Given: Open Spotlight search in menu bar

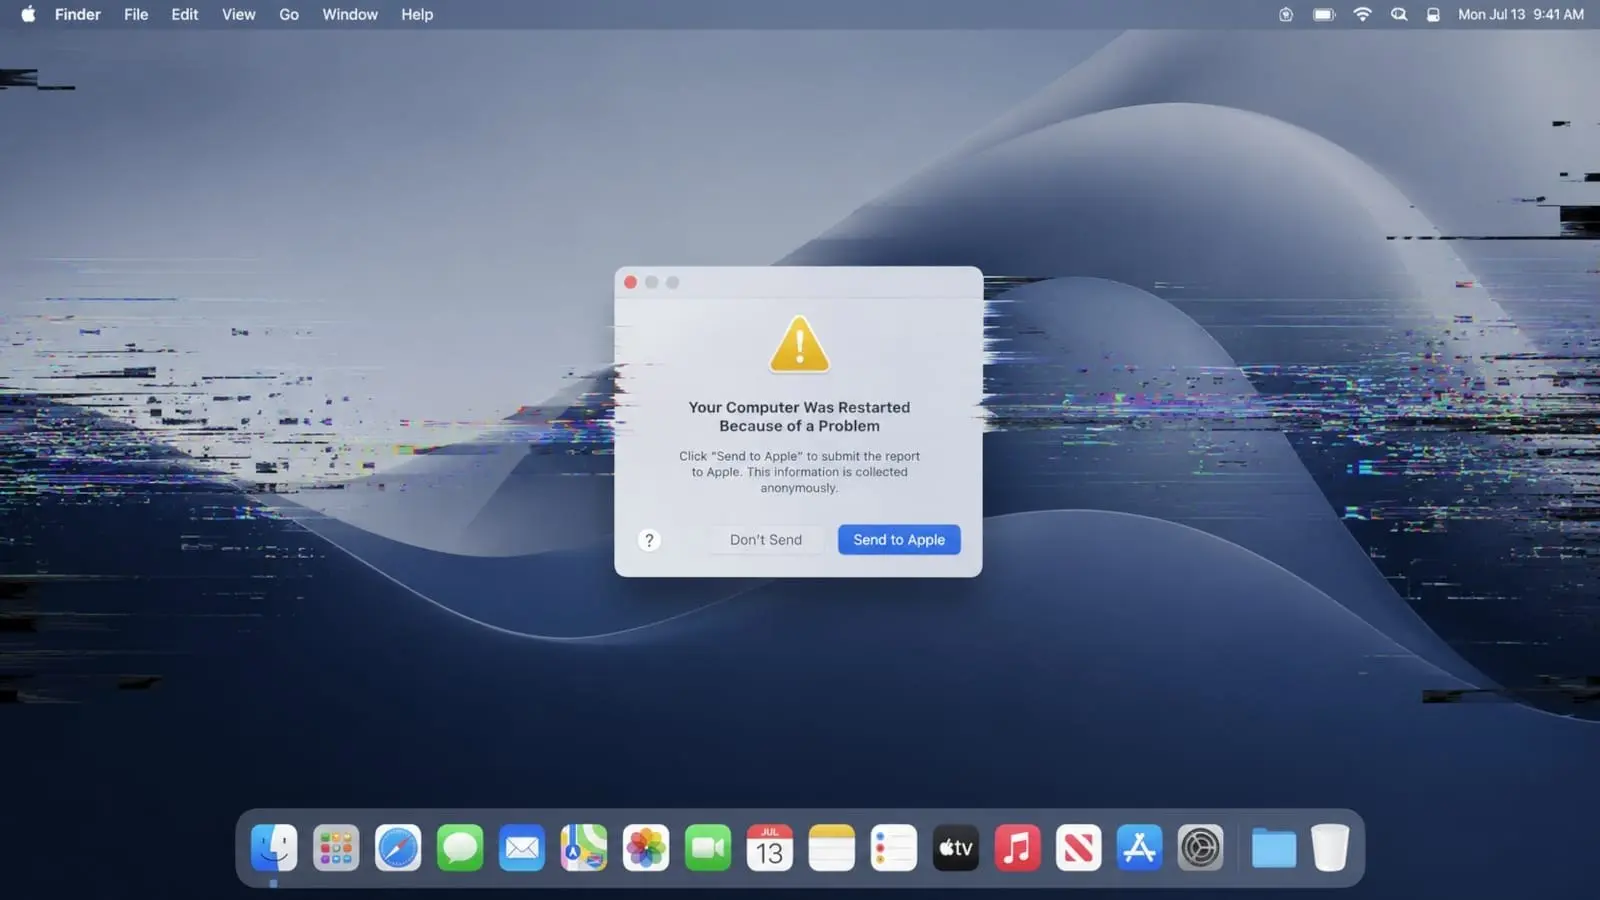Looking at the screenshot, I should (x=1399, y=14).
